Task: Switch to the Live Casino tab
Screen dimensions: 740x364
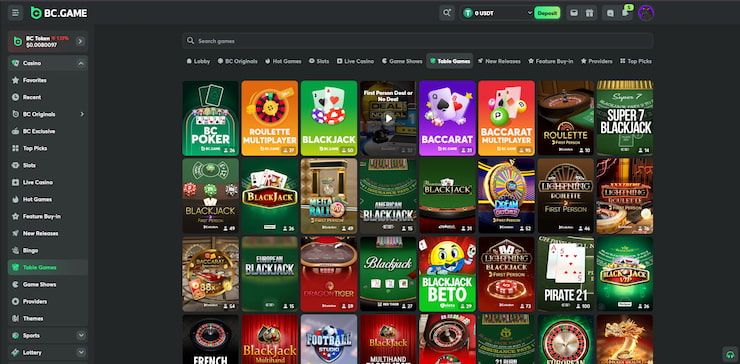Action: (x=355, y=61)
